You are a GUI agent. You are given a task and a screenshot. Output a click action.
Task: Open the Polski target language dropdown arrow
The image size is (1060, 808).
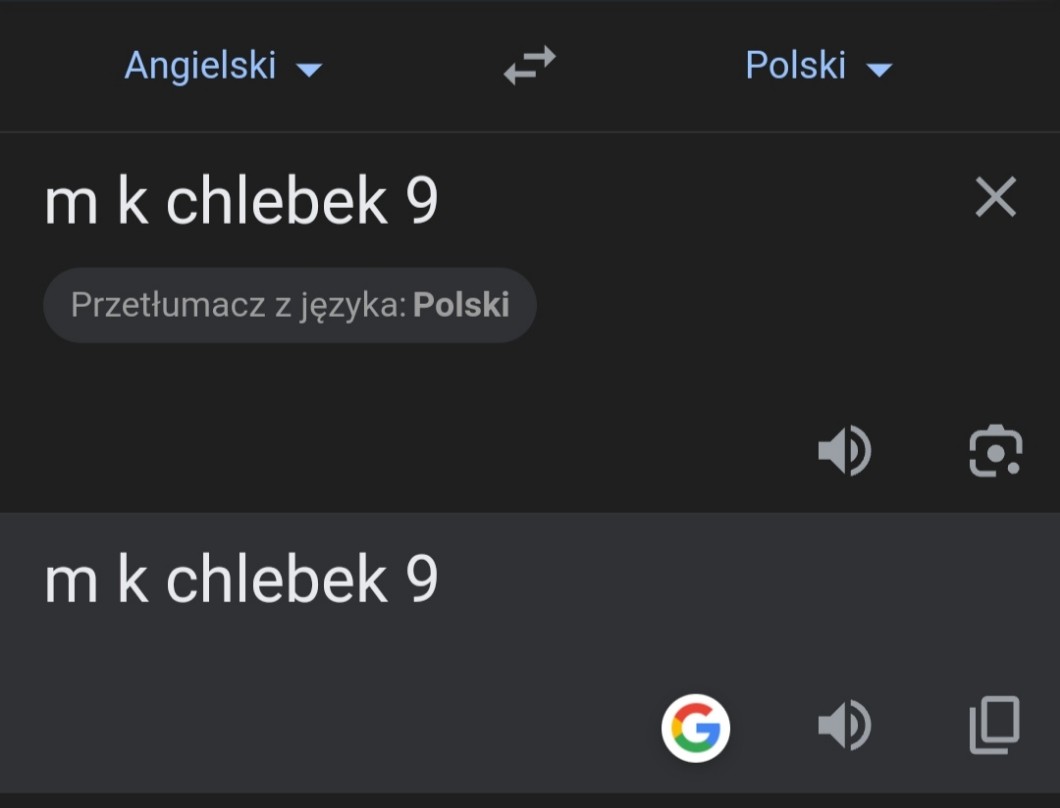tap(878, 70)
